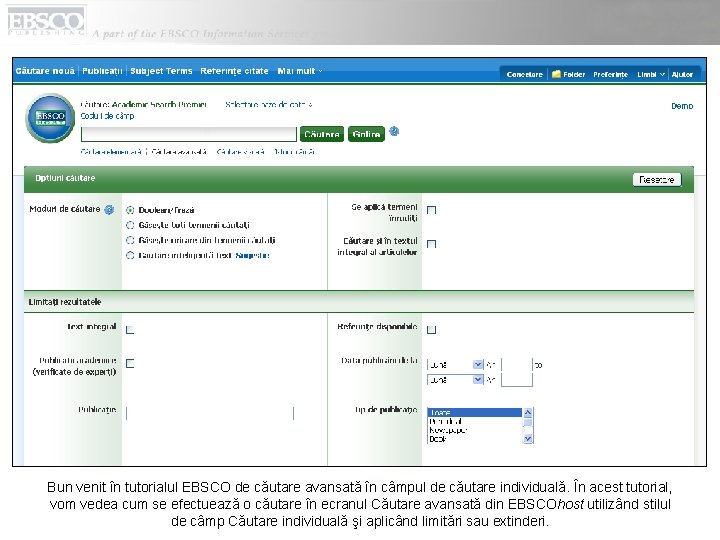
Task: Expand the Mai mult menu
Action: [300, 71]
